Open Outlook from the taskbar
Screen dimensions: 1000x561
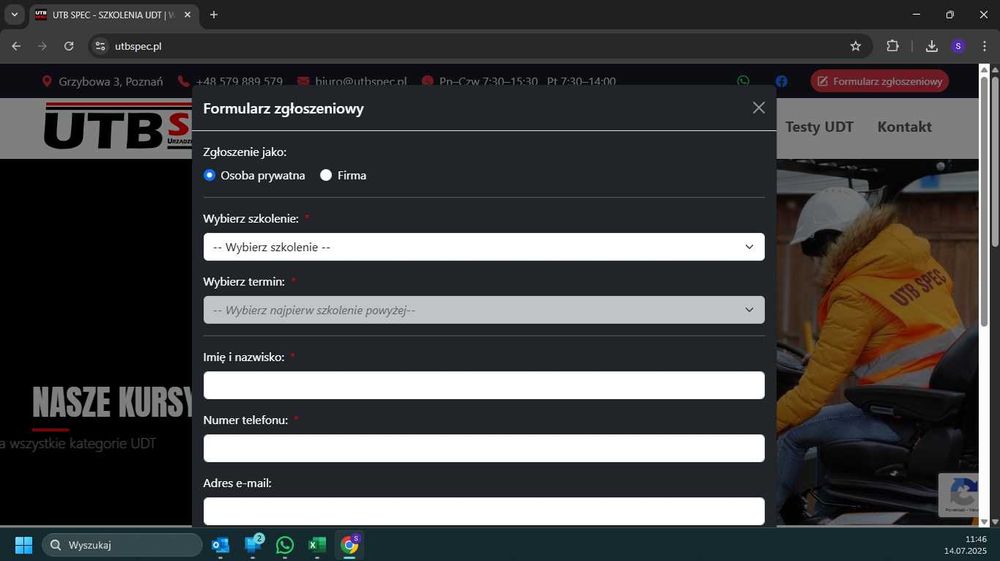point(221,545)
